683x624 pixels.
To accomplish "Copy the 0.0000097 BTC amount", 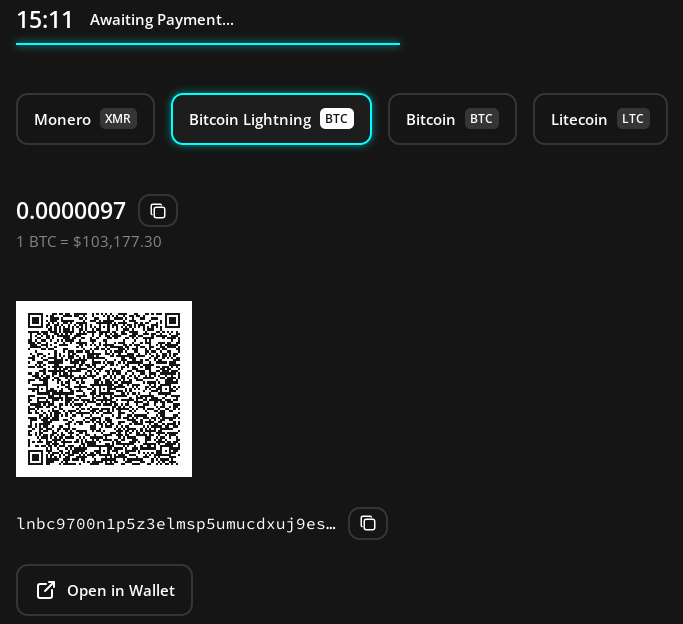I will (158, 211).
